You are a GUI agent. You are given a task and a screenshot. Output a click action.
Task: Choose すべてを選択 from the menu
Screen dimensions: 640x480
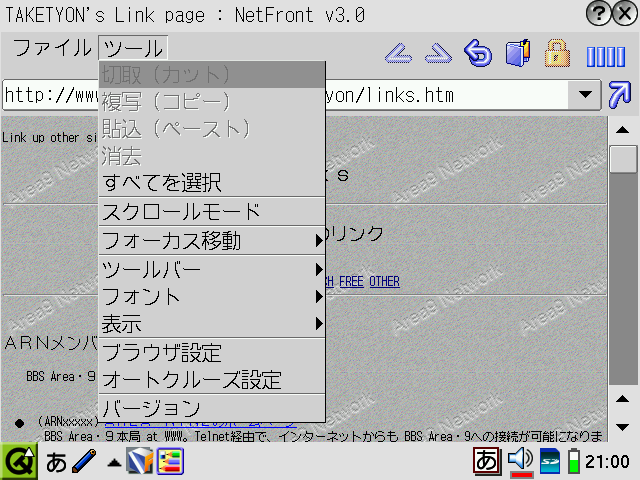[212, 182]
